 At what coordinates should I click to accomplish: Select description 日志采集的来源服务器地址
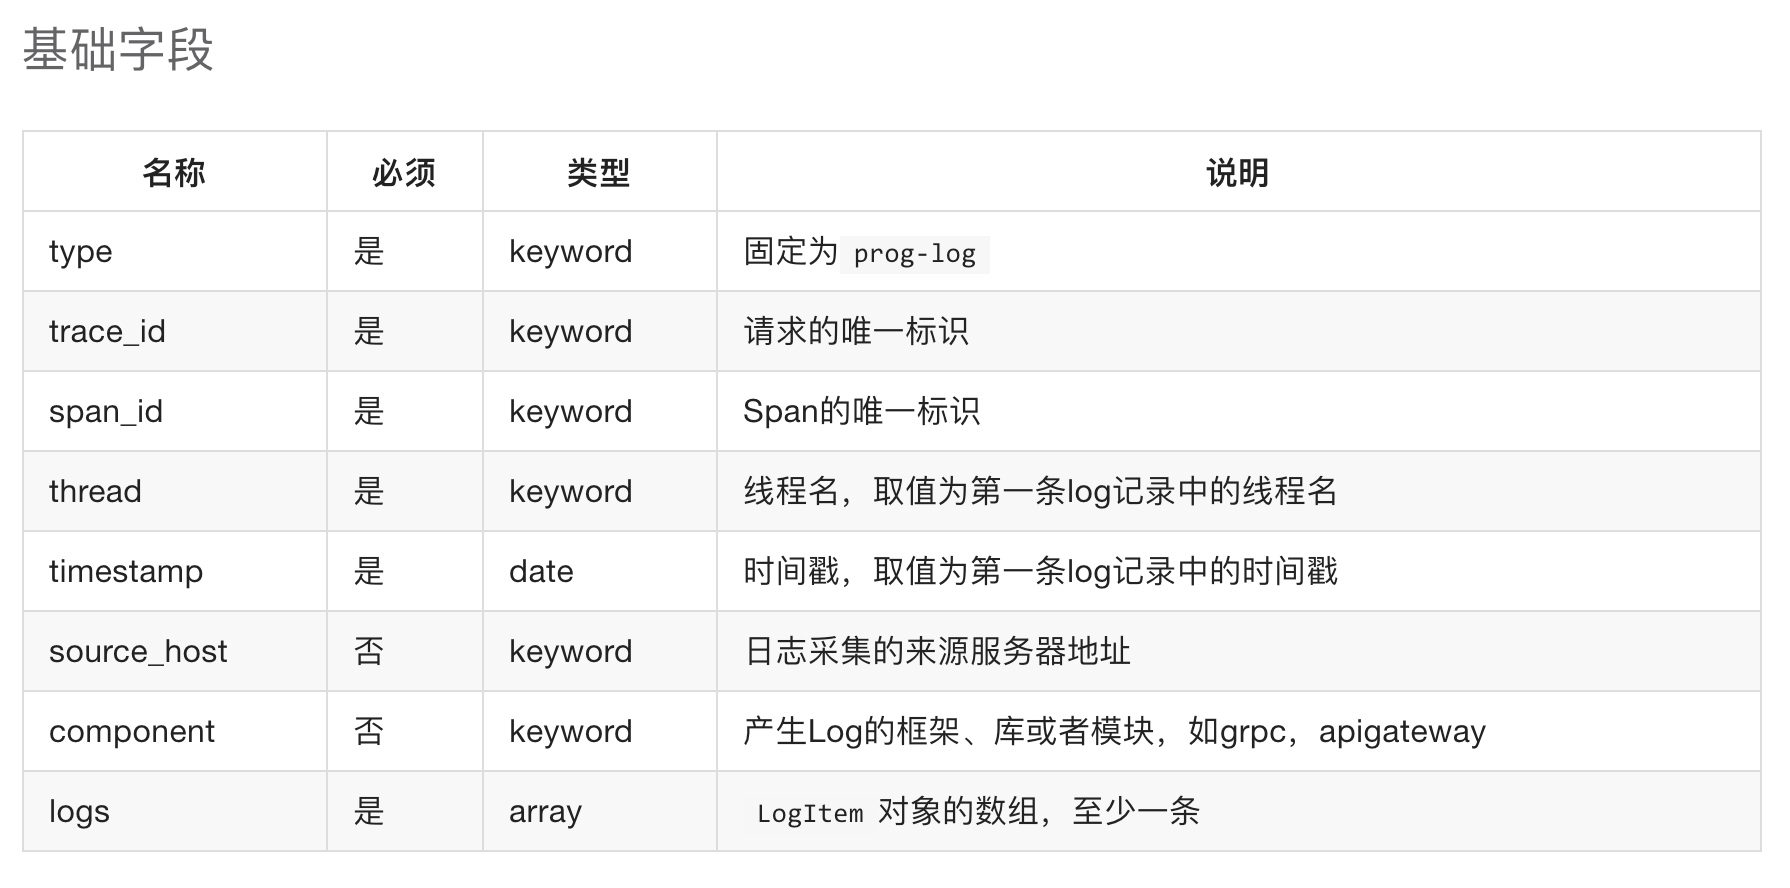point(938,651)
